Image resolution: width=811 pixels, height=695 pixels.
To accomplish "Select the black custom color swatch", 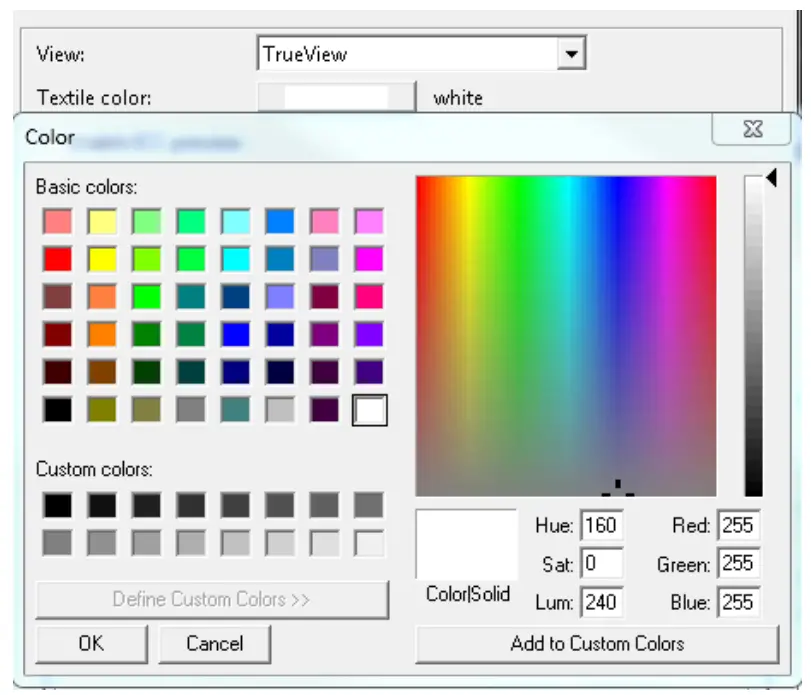I will [x=57, y=505].
